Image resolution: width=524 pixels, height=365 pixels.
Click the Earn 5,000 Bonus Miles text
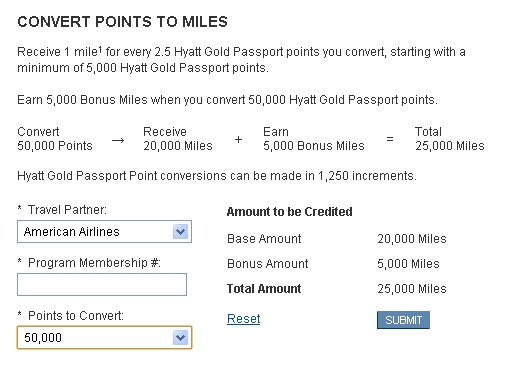(313, 139)
